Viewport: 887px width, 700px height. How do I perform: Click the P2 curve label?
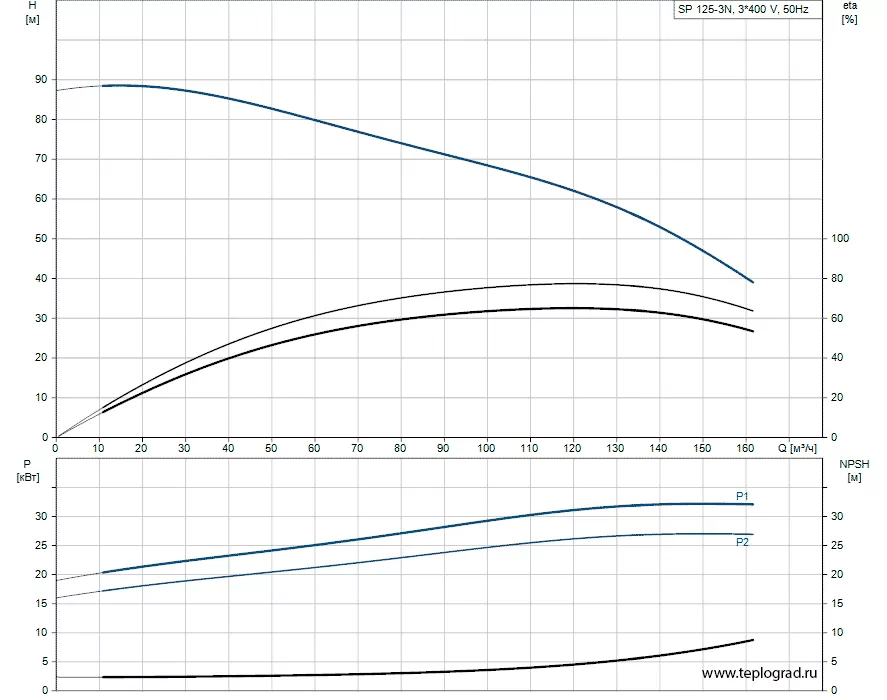(x=742, y=542)
